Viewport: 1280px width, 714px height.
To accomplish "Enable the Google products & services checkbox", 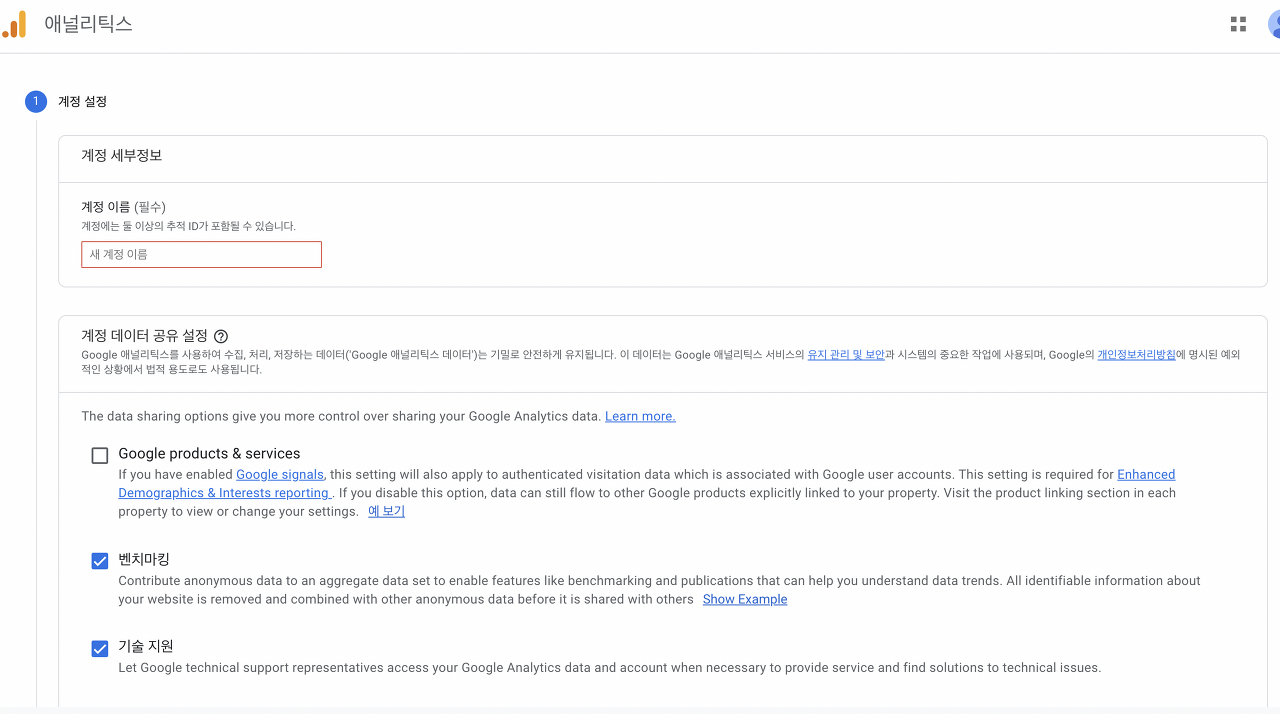I will (x=99, y=455).
